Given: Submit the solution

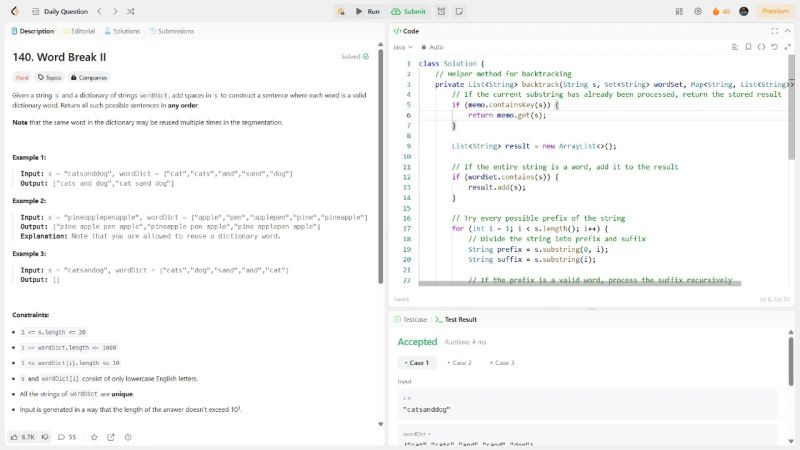Looking at the screenshot, I should 408,11.
